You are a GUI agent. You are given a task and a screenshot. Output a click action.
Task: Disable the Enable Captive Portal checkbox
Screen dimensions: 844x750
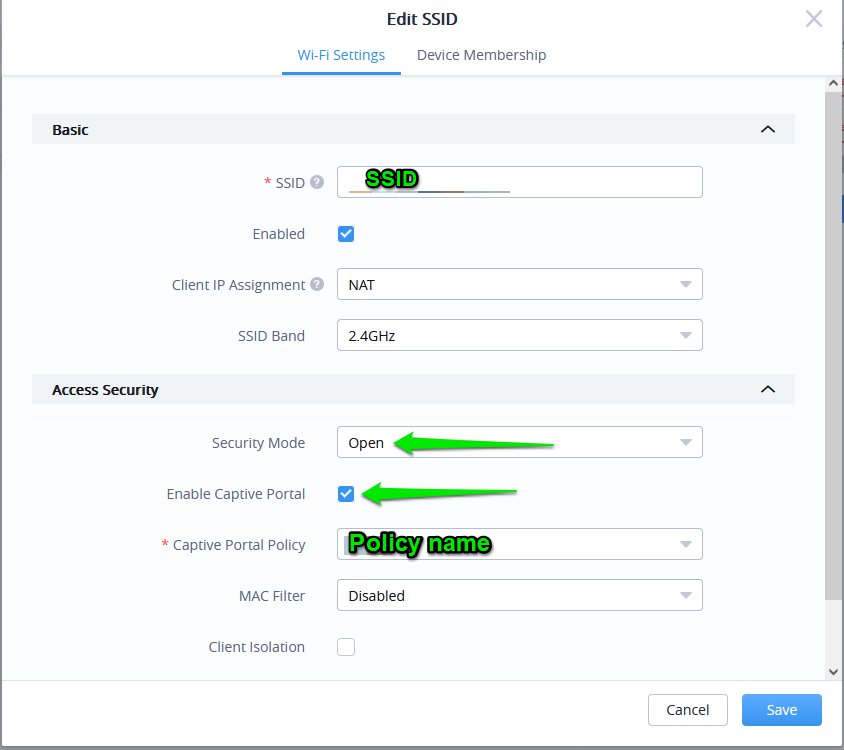pyautogui.click(x=346, y=494)
